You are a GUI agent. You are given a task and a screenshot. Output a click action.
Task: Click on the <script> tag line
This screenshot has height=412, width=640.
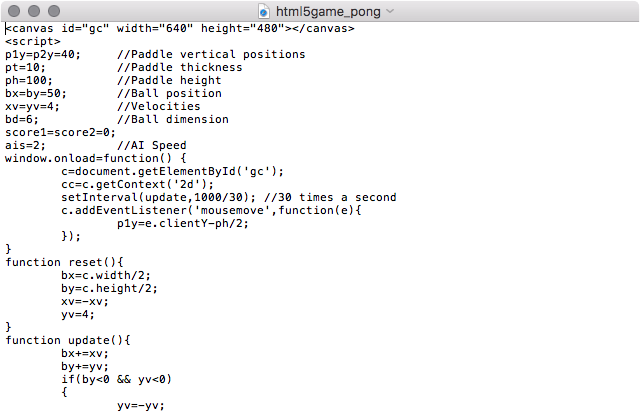coord(33,41)
